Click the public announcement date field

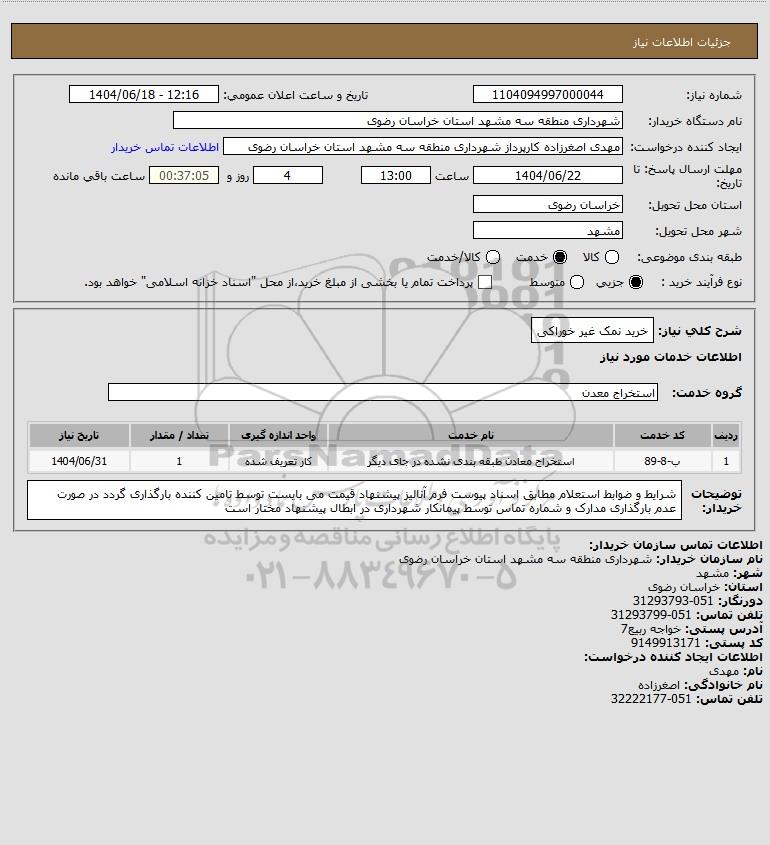point(144,94)
